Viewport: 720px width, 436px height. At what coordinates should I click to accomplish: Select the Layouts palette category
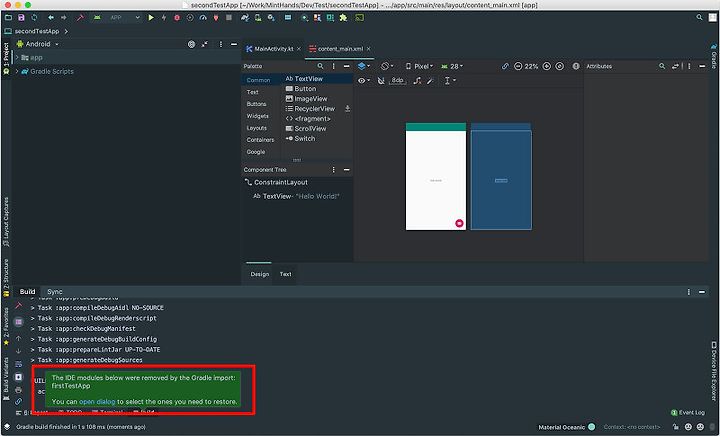click(257, 128)
